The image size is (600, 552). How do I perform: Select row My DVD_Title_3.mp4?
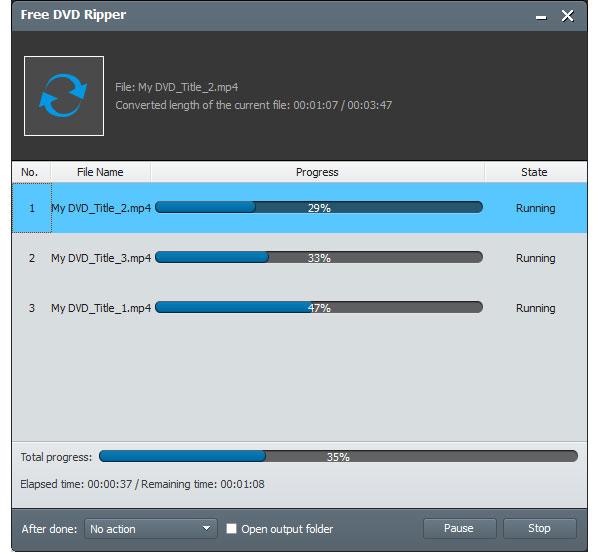[x=300, y=258]
